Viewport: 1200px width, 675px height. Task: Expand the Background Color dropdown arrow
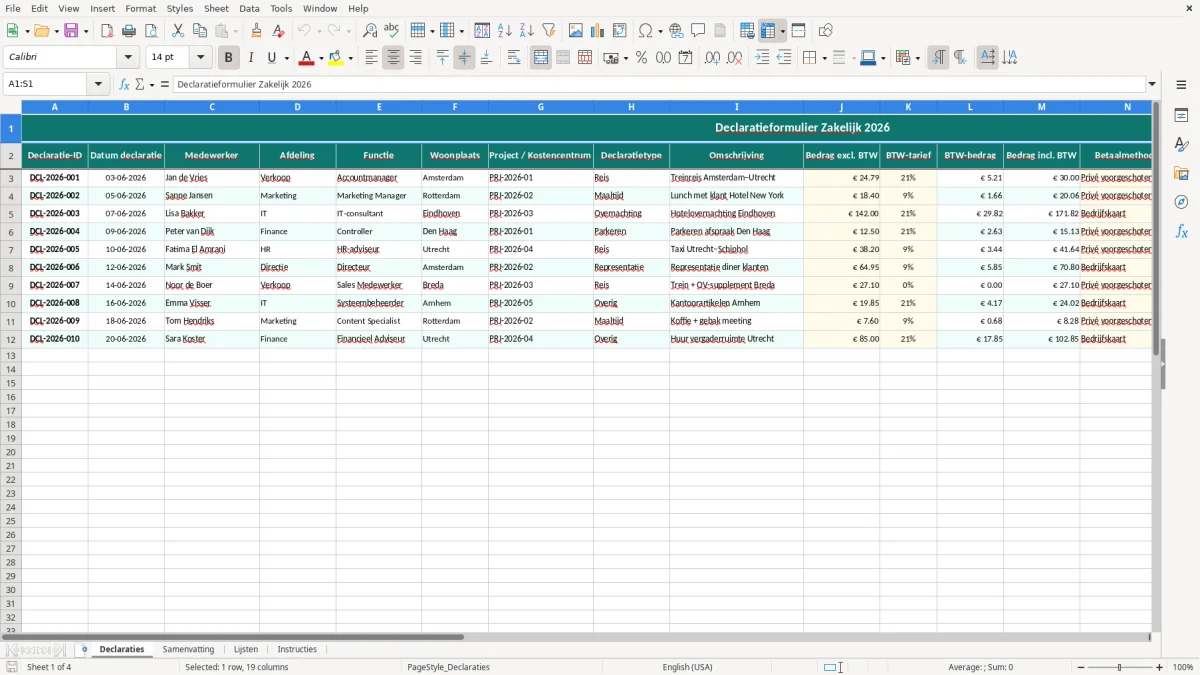click(350, 58)
